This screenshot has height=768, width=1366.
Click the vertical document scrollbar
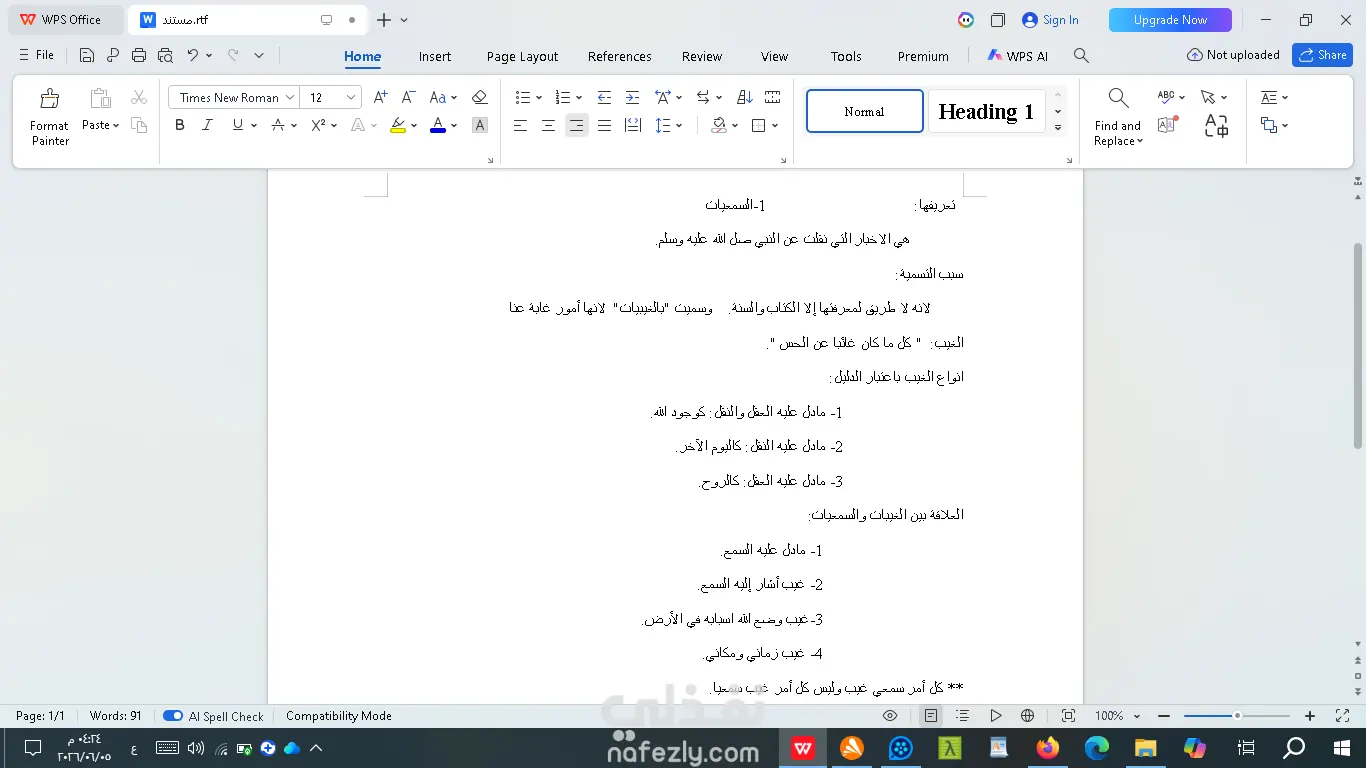point(1357,345)
